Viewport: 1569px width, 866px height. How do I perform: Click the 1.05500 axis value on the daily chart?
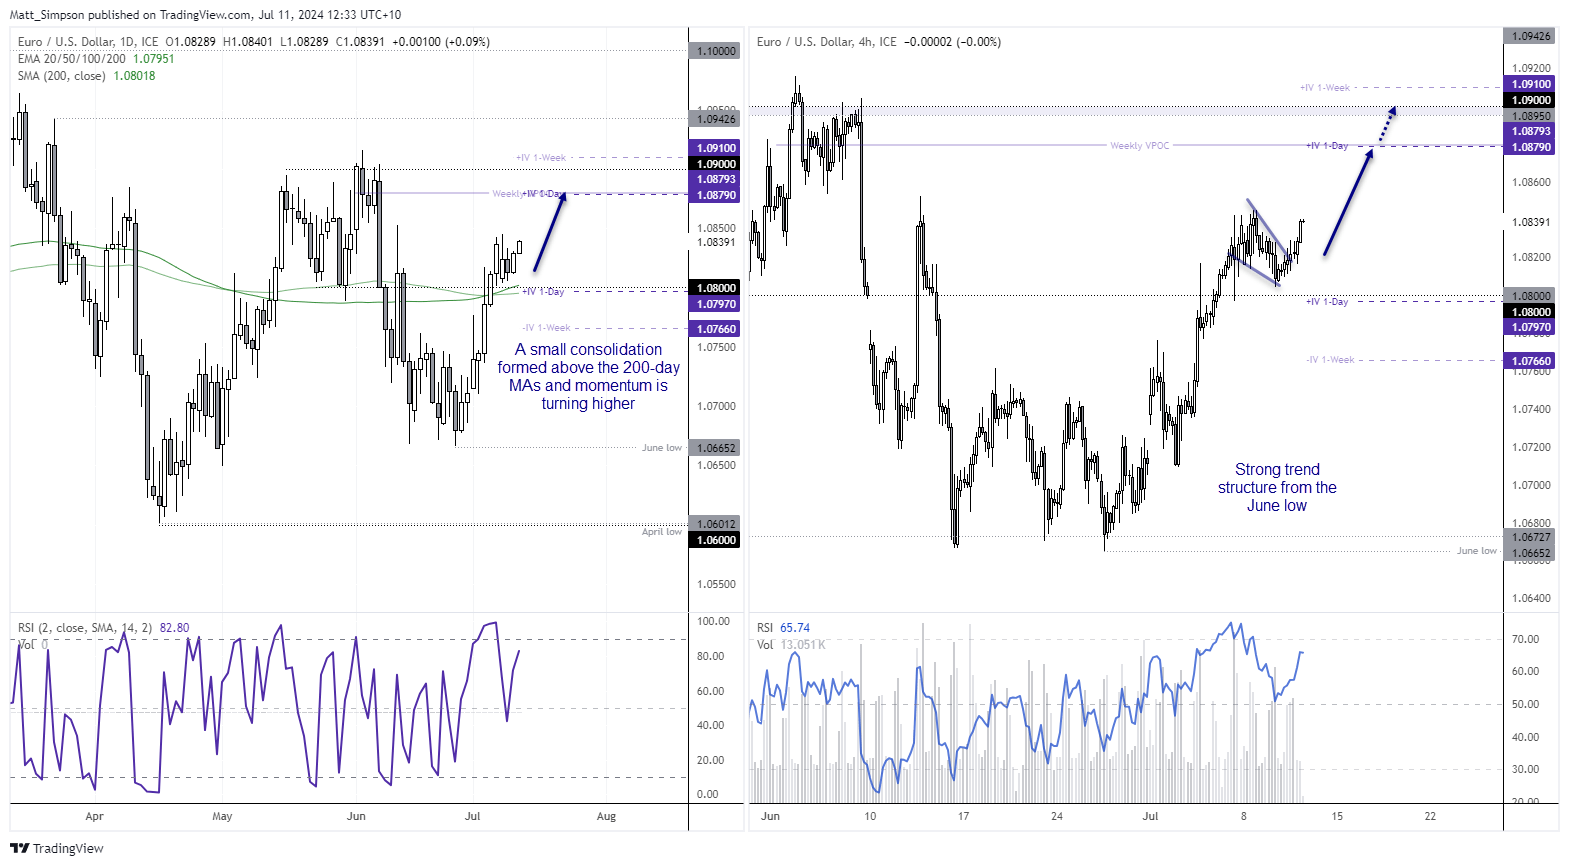coord(716,584)
